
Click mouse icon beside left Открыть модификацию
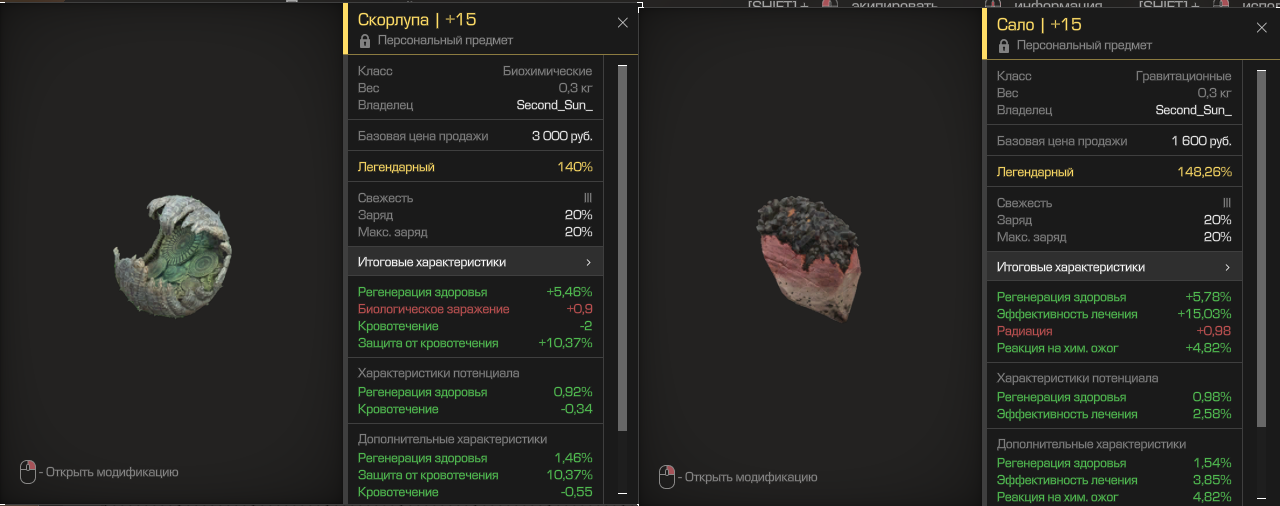28,472
